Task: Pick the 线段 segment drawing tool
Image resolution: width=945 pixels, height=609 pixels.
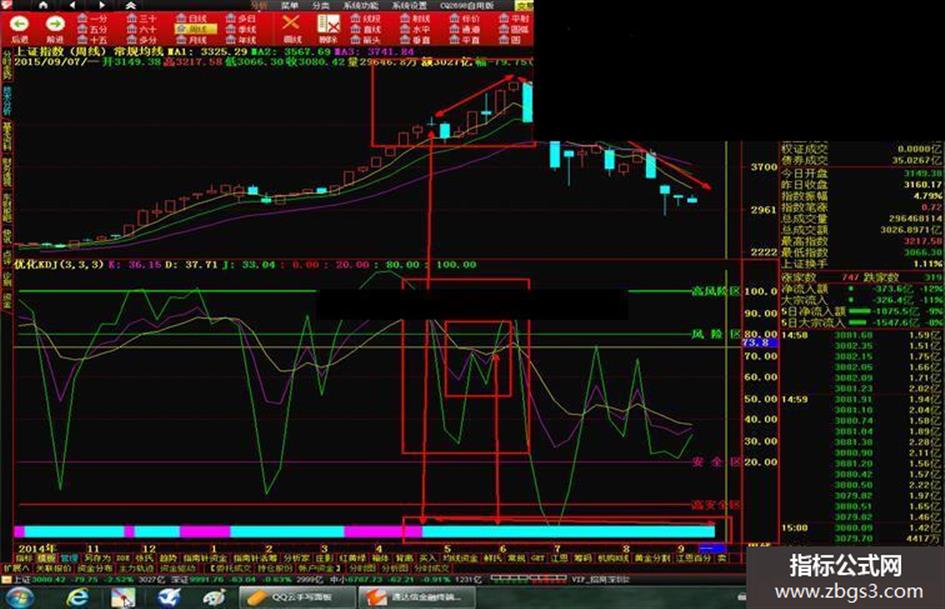Action: coord(366,19)
